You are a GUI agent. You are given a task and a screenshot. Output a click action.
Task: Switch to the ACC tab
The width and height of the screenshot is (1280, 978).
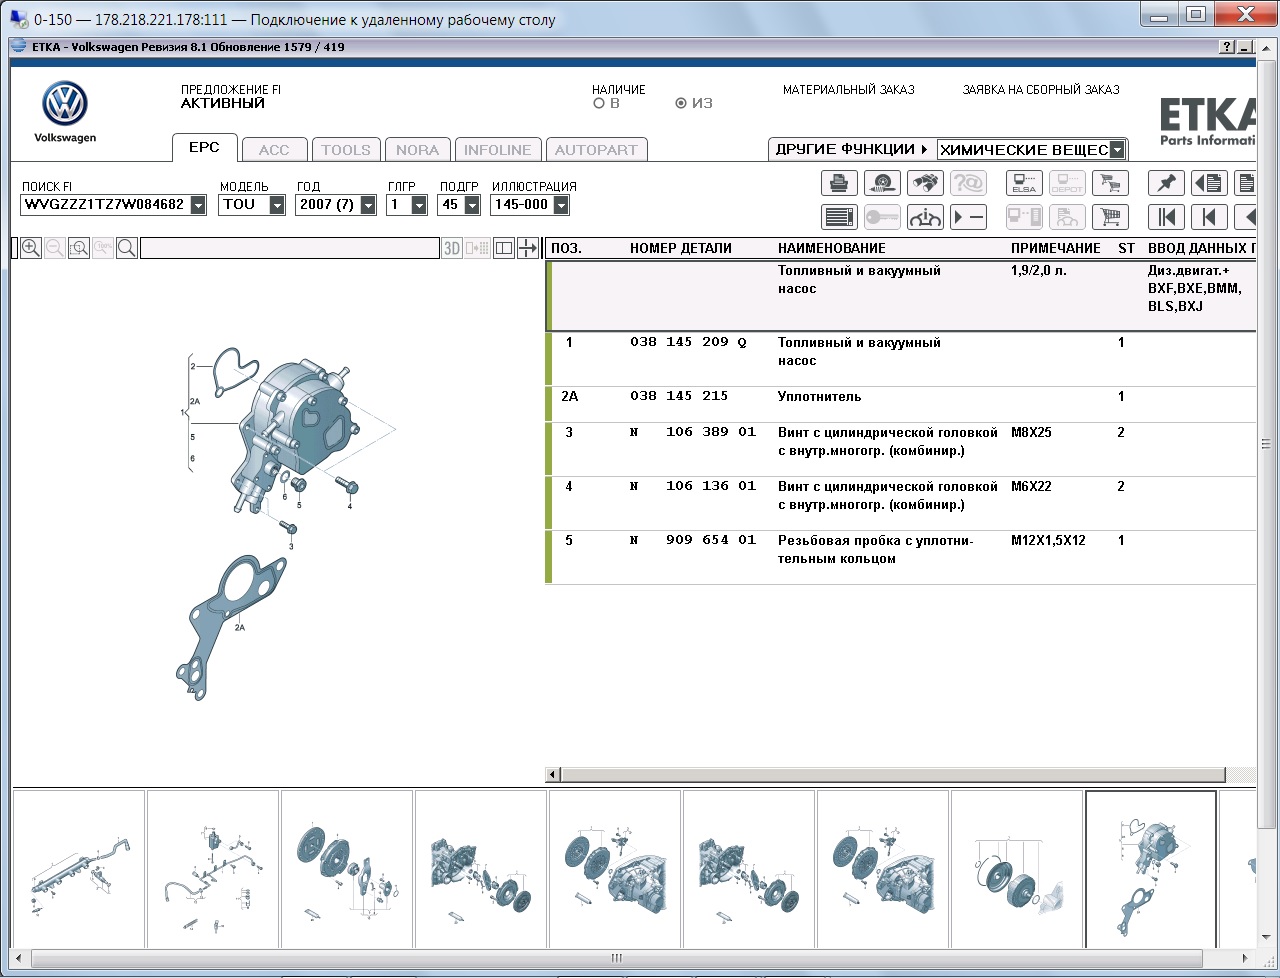[x=274, y=150]
